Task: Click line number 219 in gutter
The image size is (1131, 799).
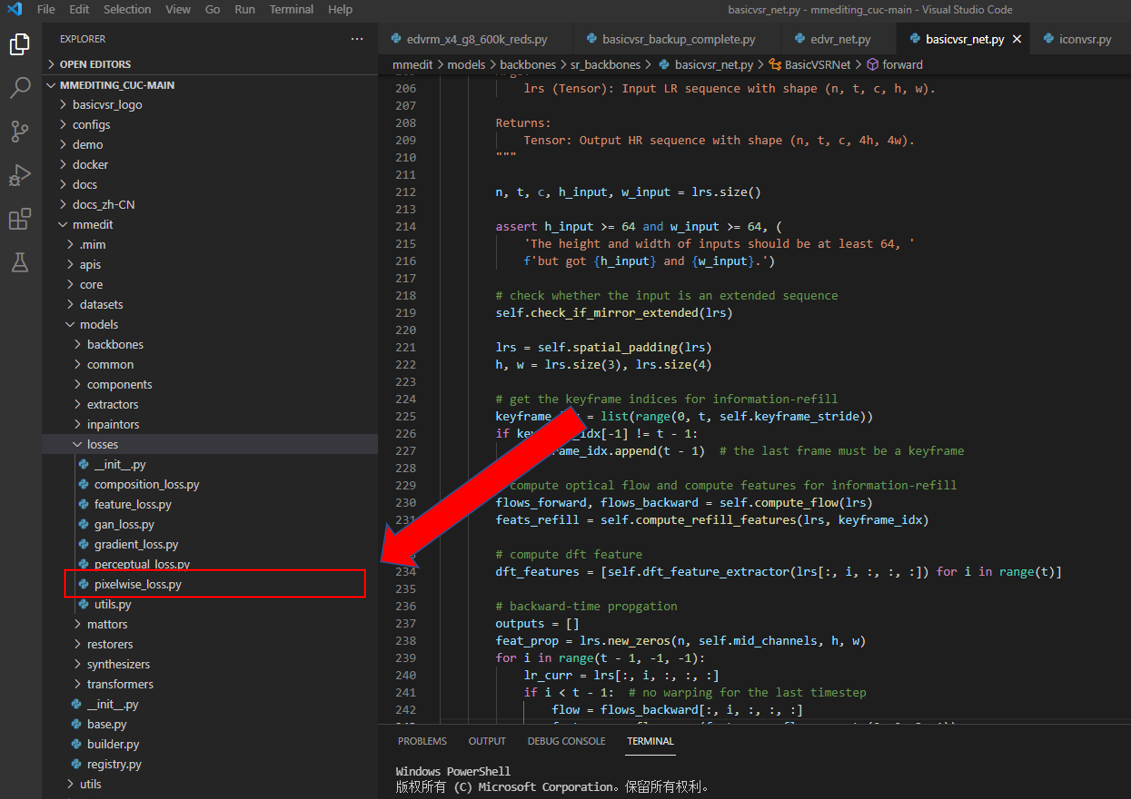Action: pyautogui.click(x=405, y=313)
